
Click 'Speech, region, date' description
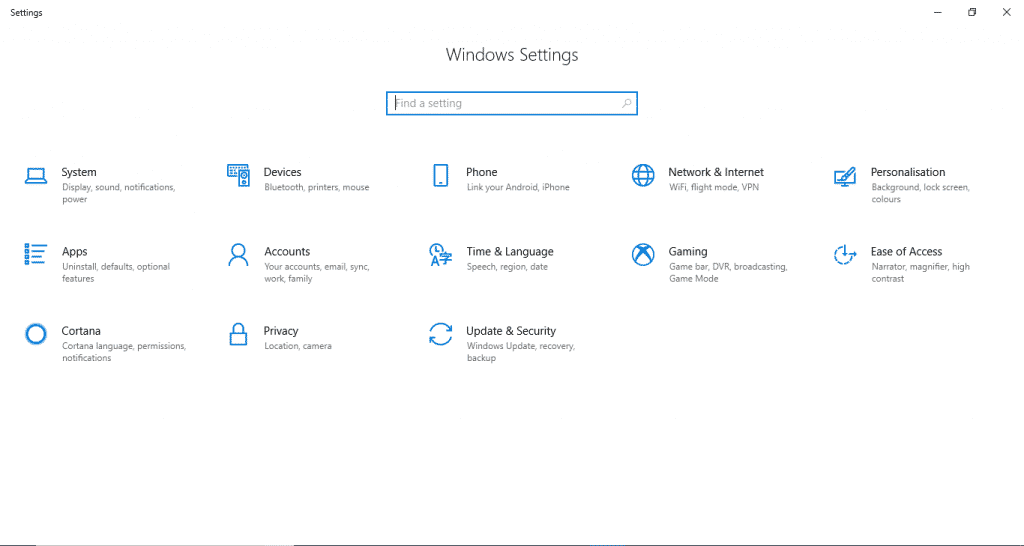point(507,266)
